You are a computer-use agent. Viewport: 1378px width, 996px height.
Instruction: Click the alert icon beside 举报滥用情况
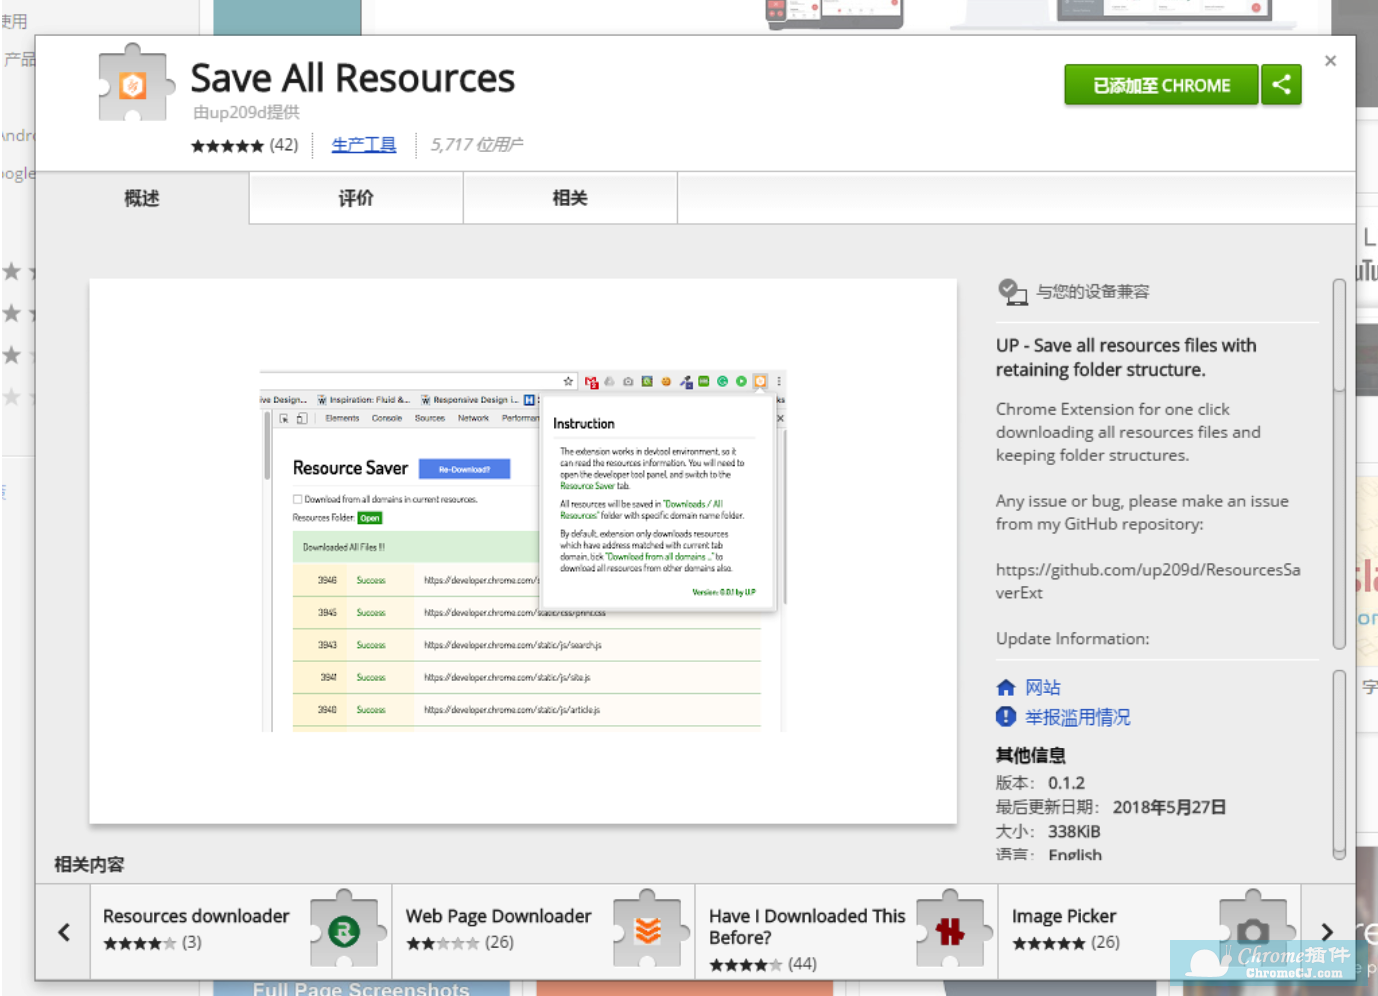(1006, 717)
